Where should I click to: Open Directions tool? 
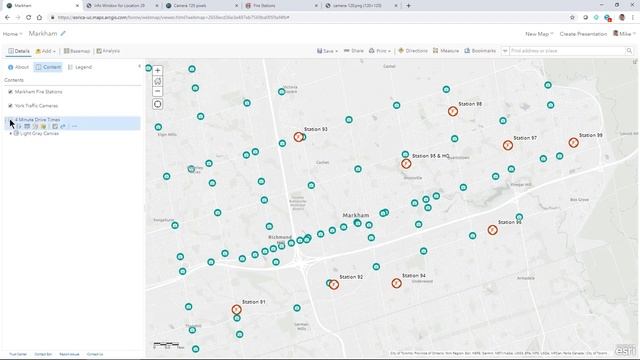point(413,51)
